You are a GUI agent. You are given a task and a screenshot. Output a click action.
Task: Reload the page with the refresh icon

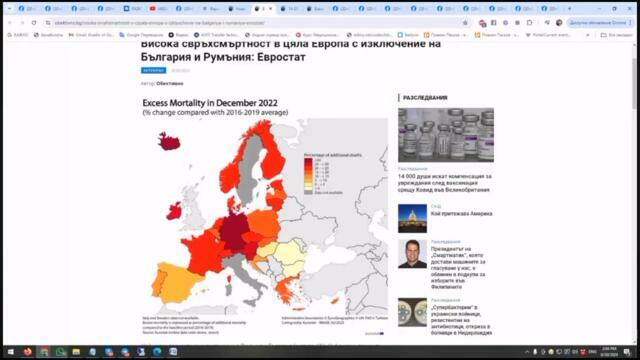pos(34,23)
